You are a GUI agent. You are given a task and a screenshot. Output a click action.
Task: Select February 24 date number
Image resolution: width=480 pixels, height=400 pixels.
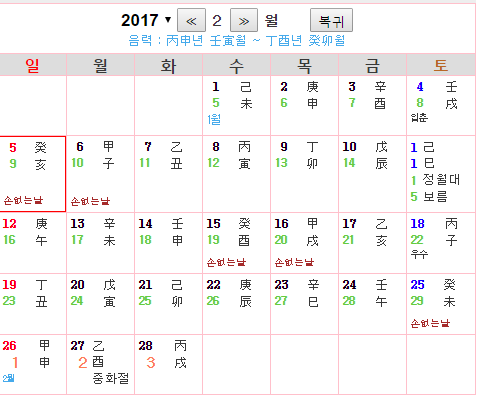[x=349, y=285]
